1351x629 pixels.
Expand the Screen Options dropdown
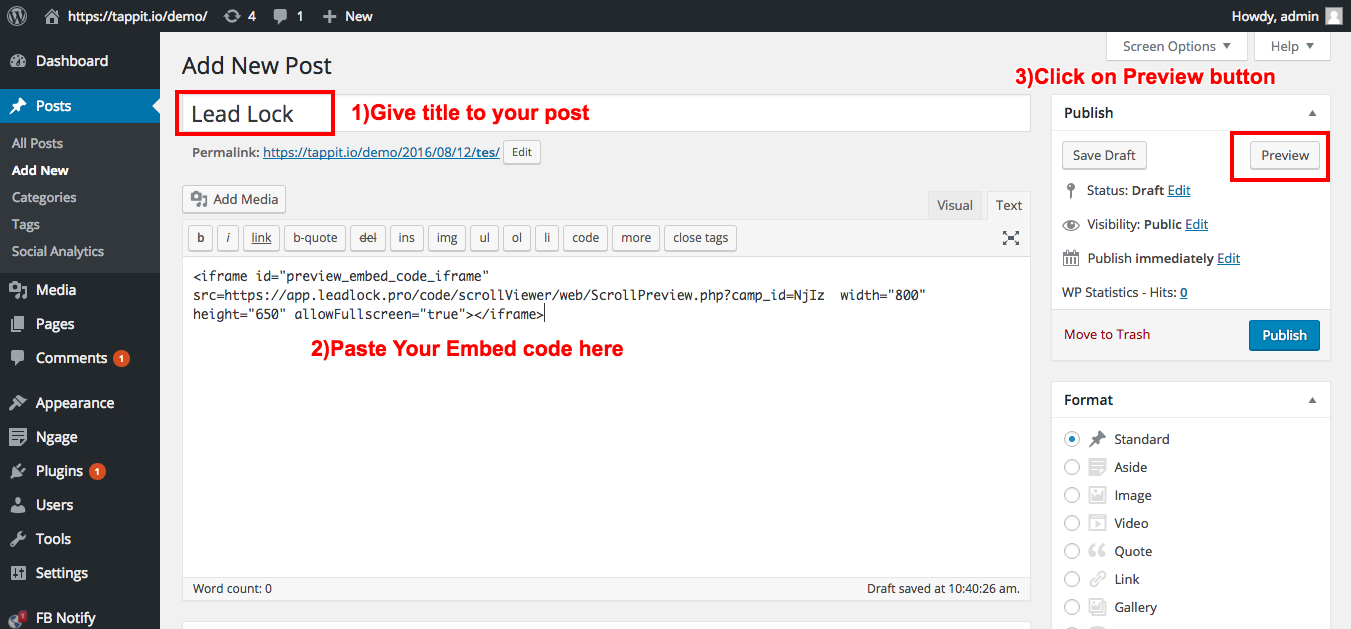click(x=1177, y=46)
